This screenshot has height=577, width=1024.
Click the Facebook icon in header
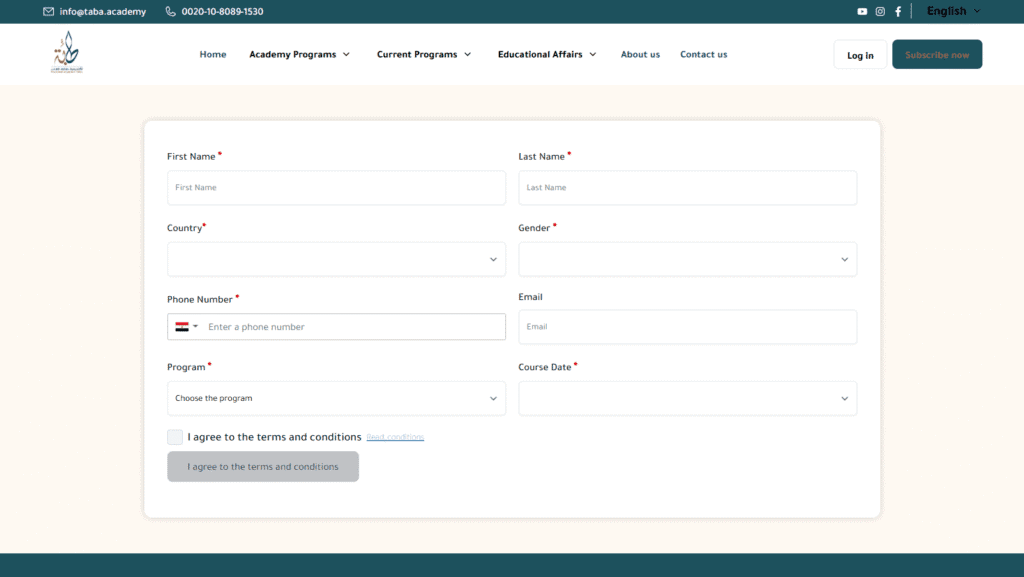[897, 12]
